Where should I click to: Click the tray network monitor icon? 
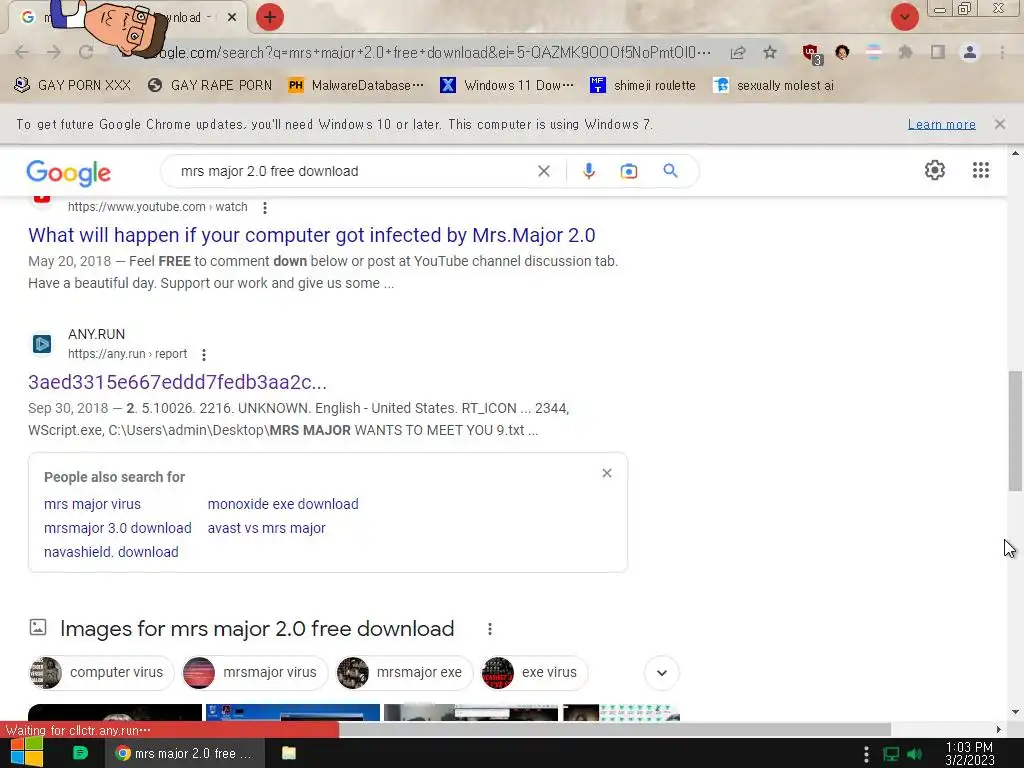[x=891, y=754]
